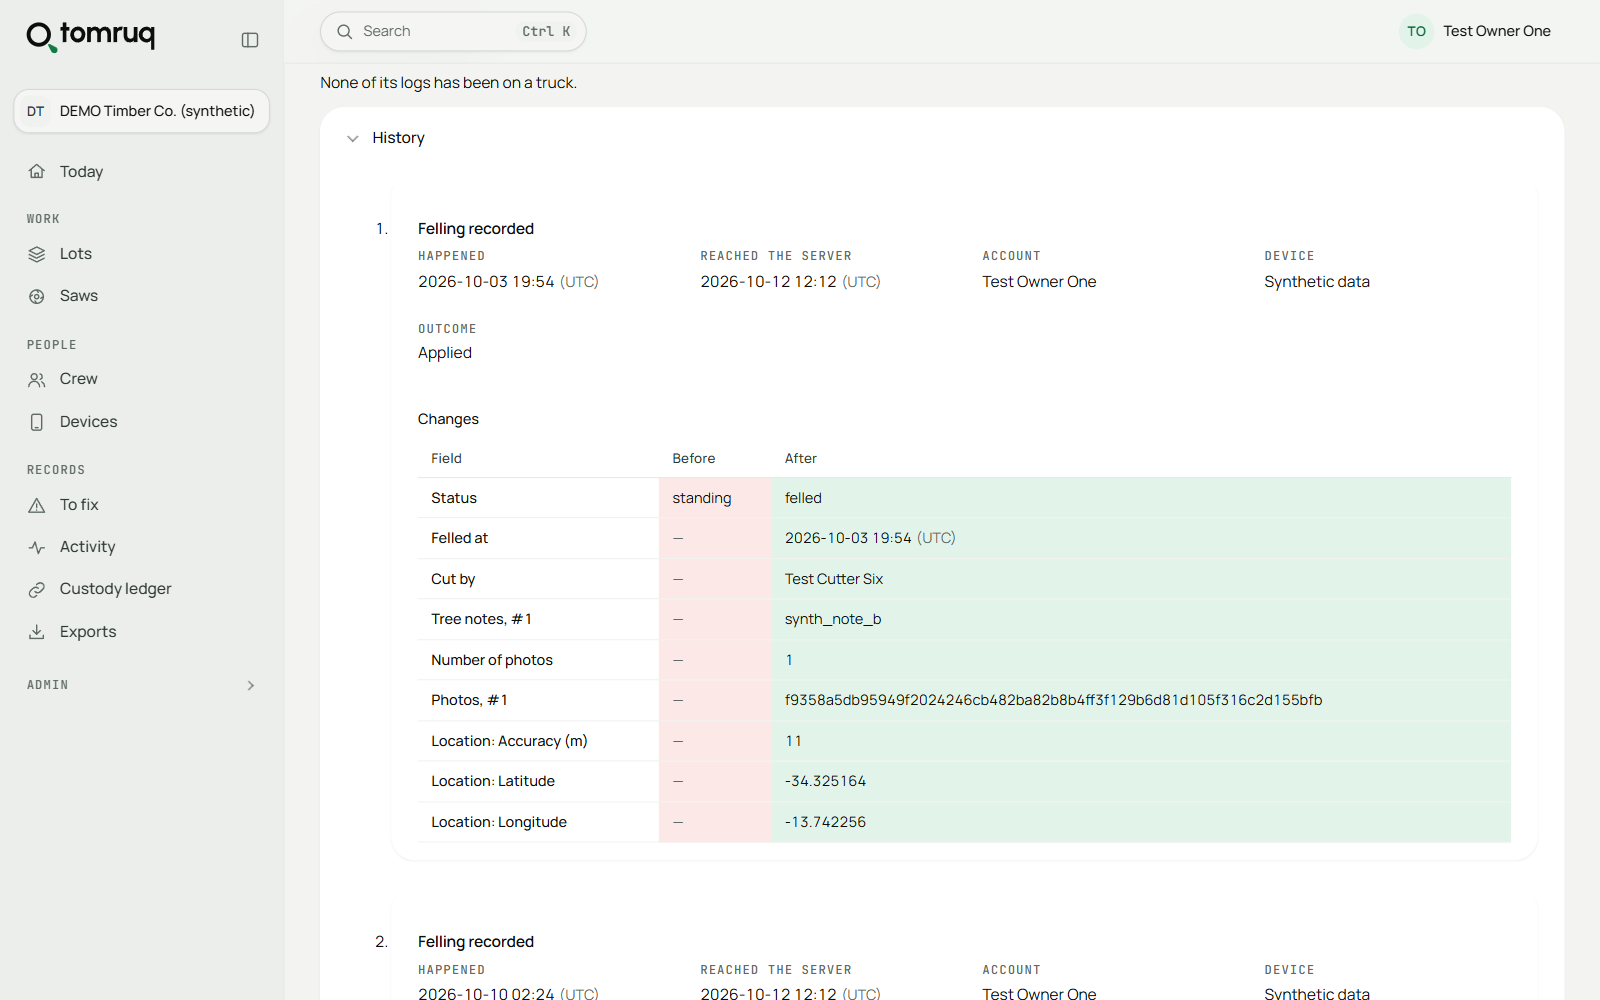Click the Saws icon in sidebar

click(x=37, y=296)
